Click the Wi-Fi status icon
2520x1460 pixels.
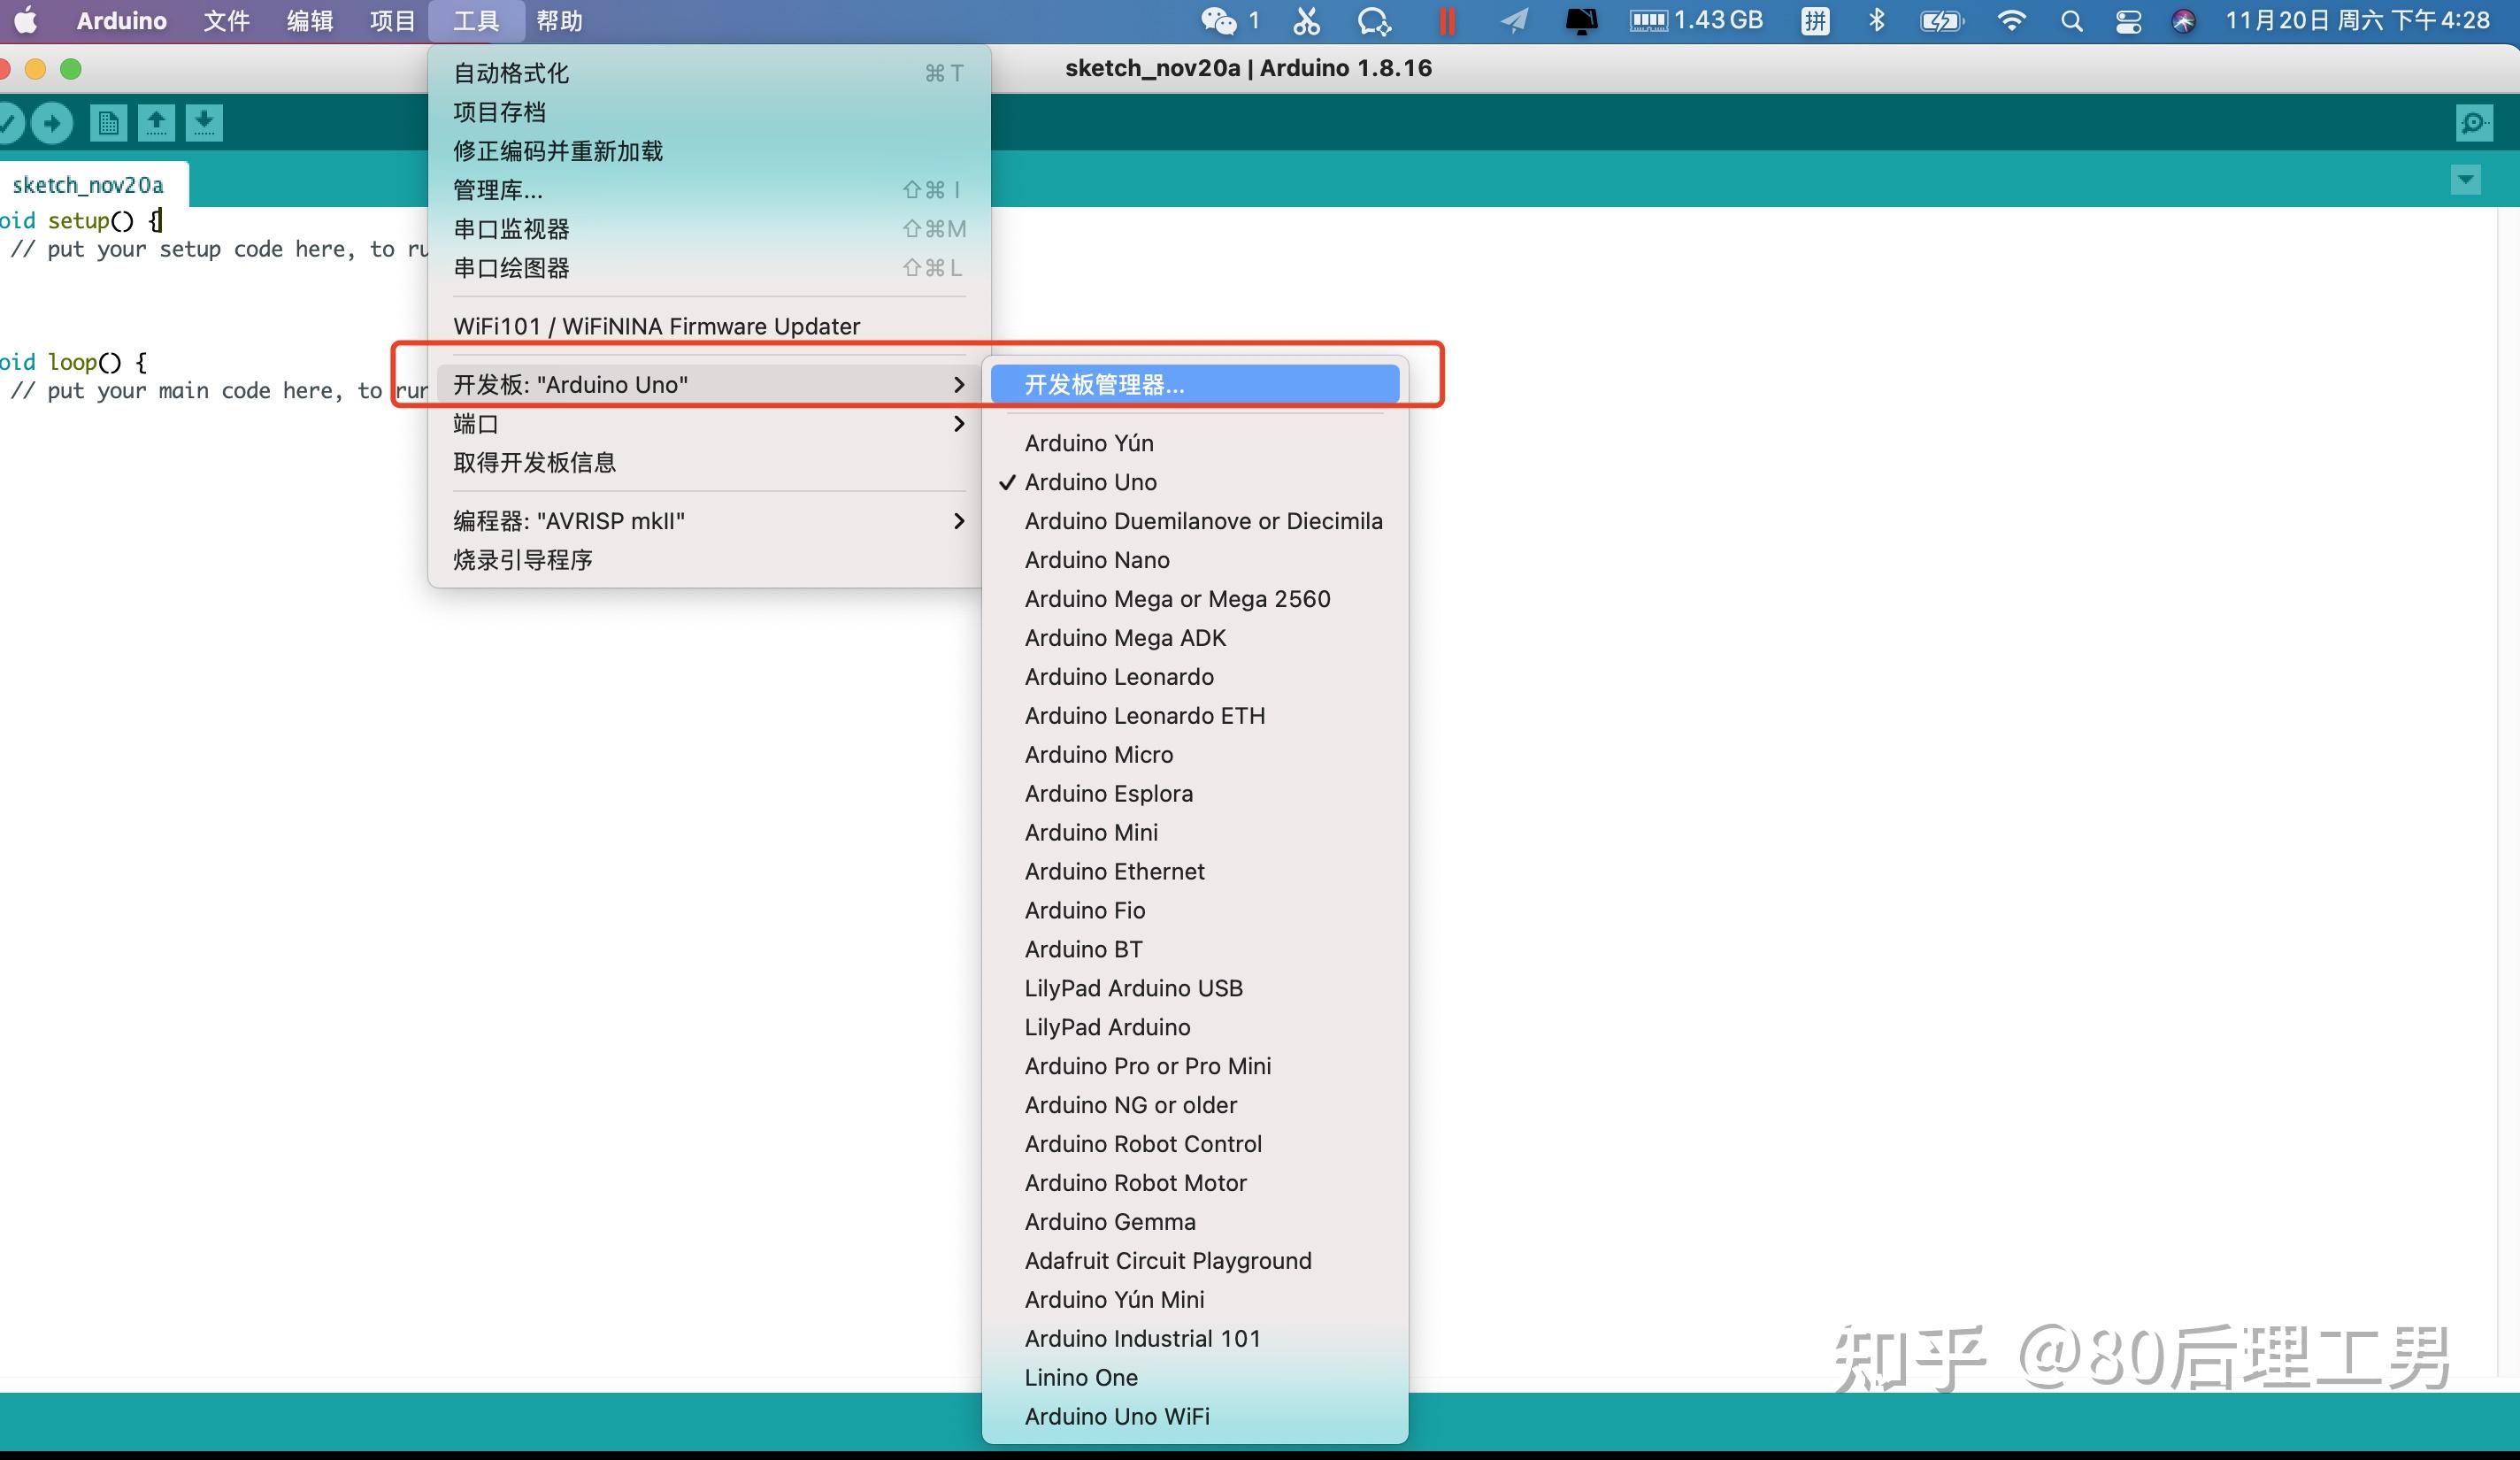tap(2010, 21)
